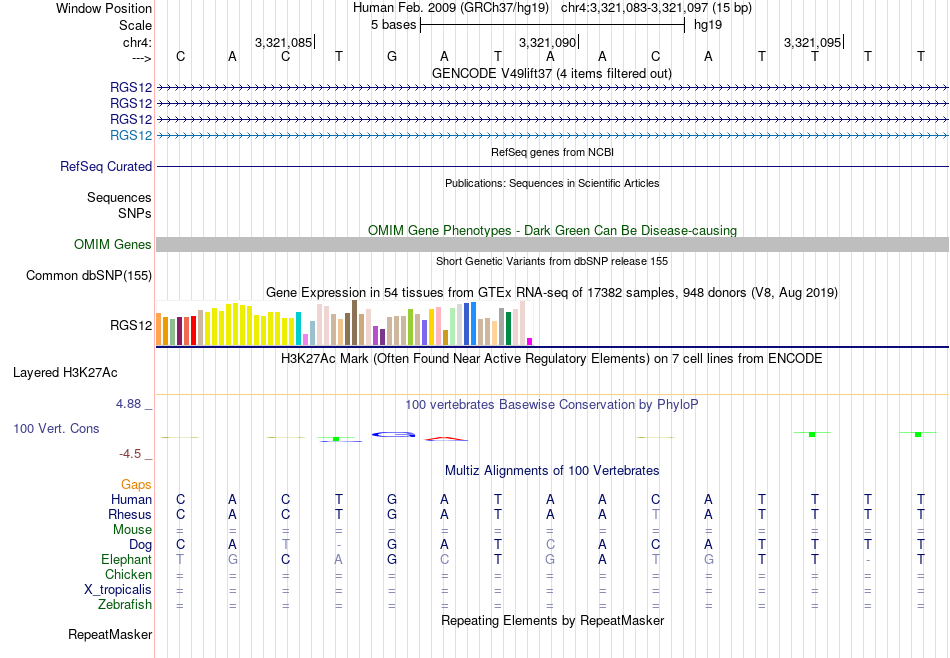Open 100 Vert. Cons track settings
Image resolution: width=950 pixels, height=658 pixels.
pyautogui.click(x=56, y=428)
